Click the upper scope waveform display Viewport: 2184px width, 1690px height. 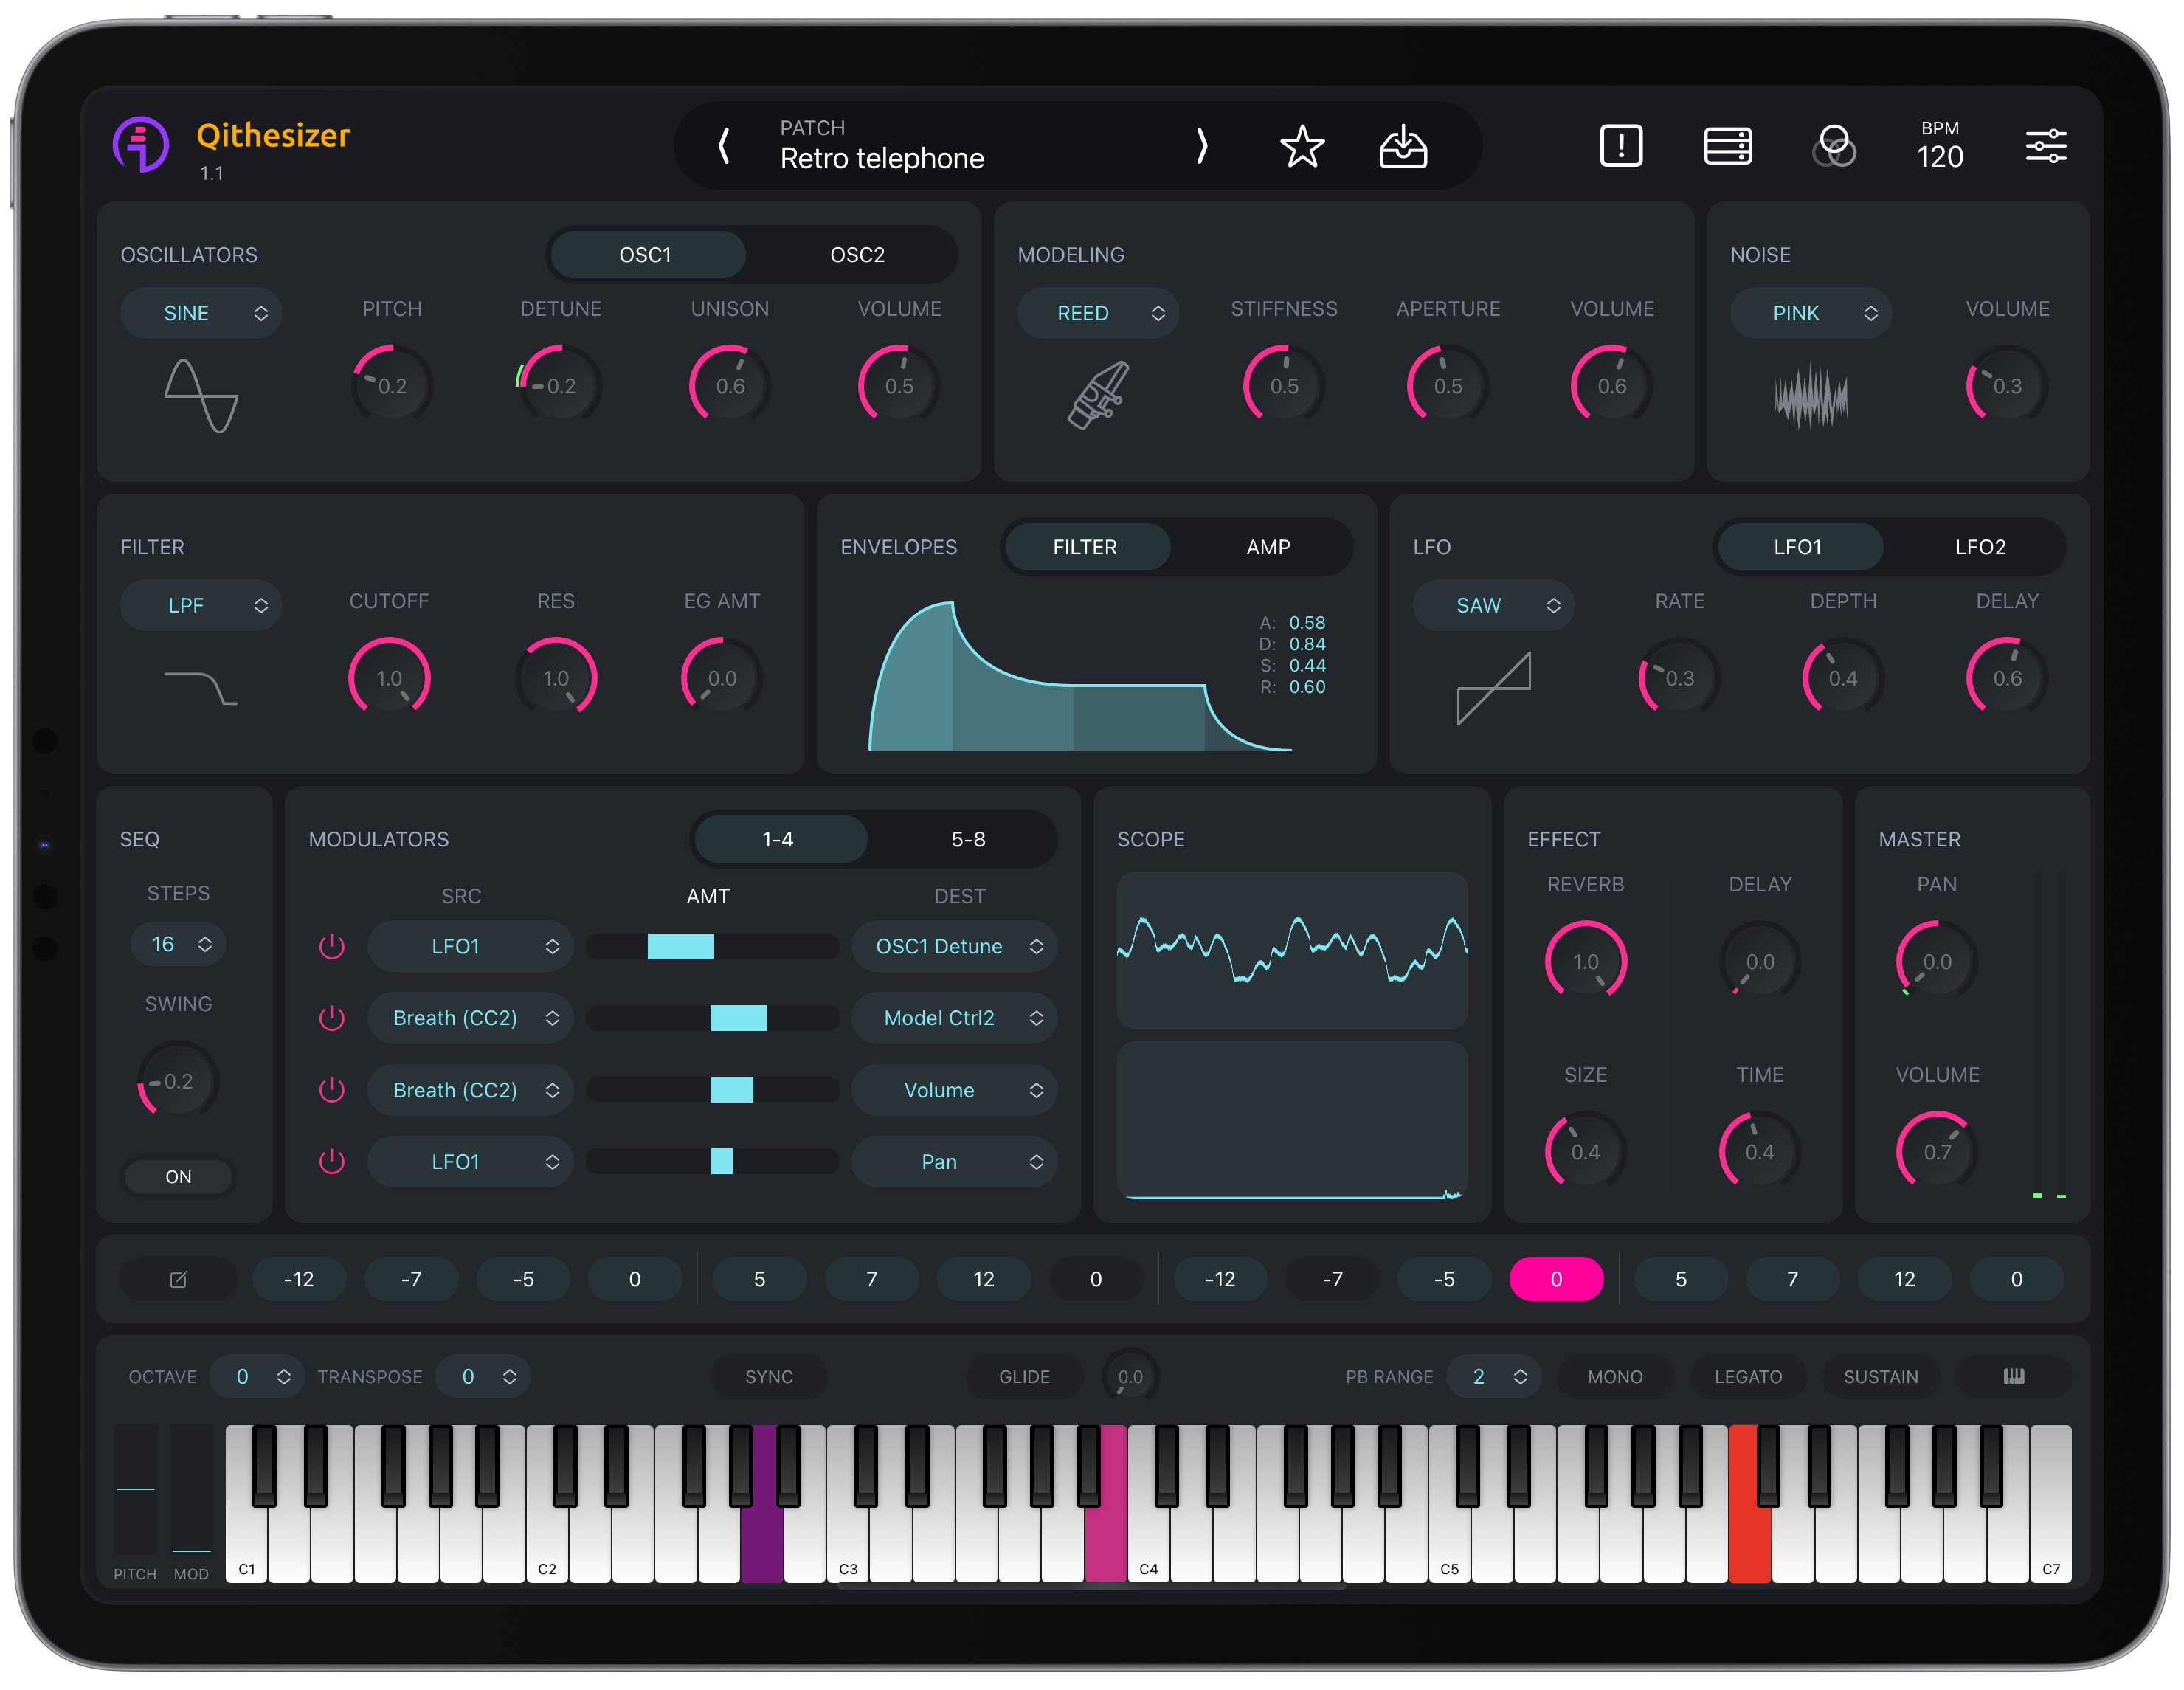click(1292, 950)
